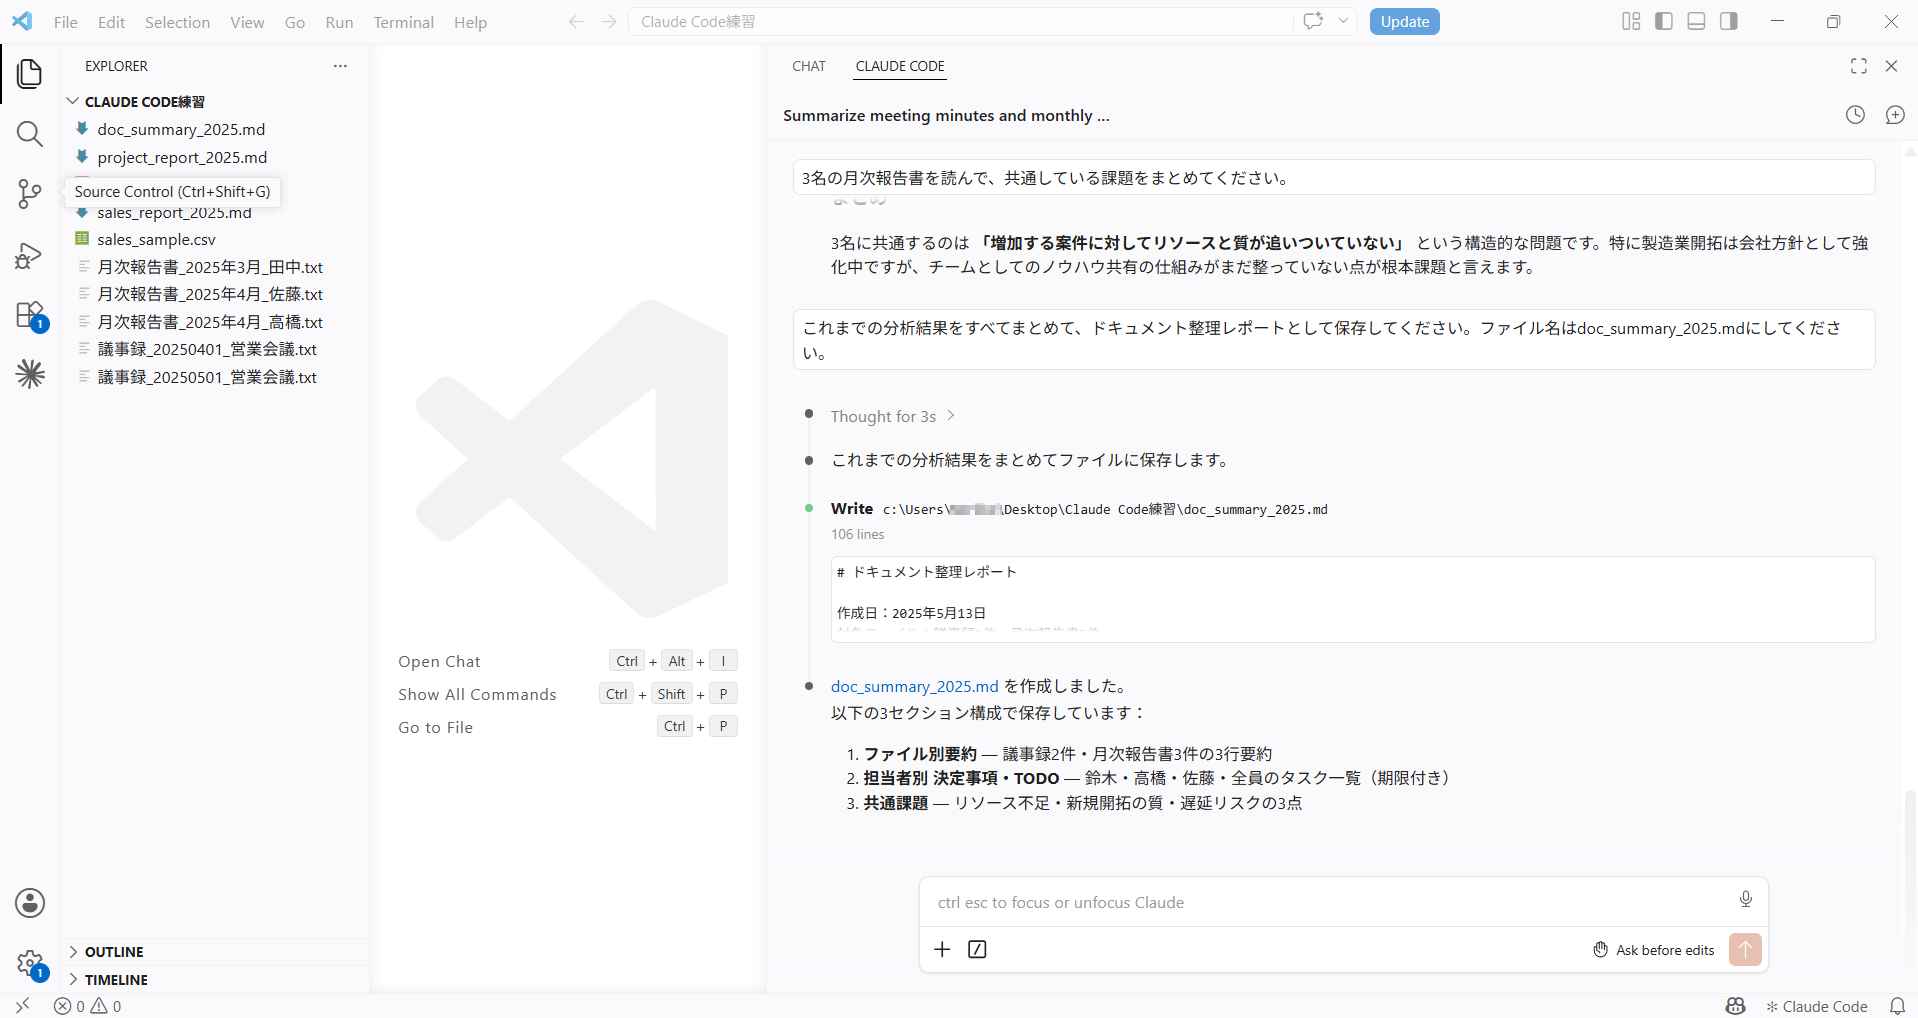
Task: Go forward with navigation arrow
Action: point(609,22)
